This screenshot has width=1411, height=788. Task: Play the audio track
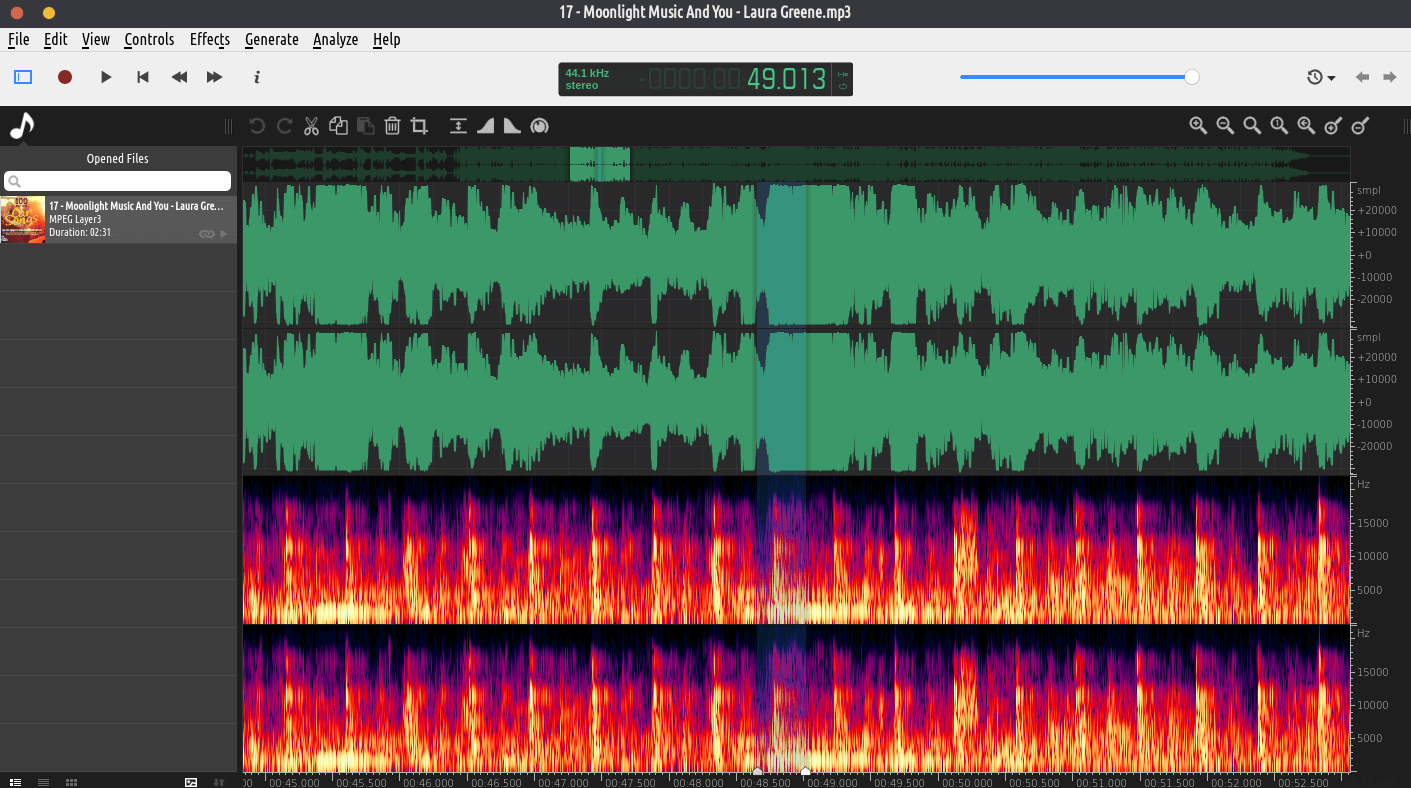[x=106, y=77]
